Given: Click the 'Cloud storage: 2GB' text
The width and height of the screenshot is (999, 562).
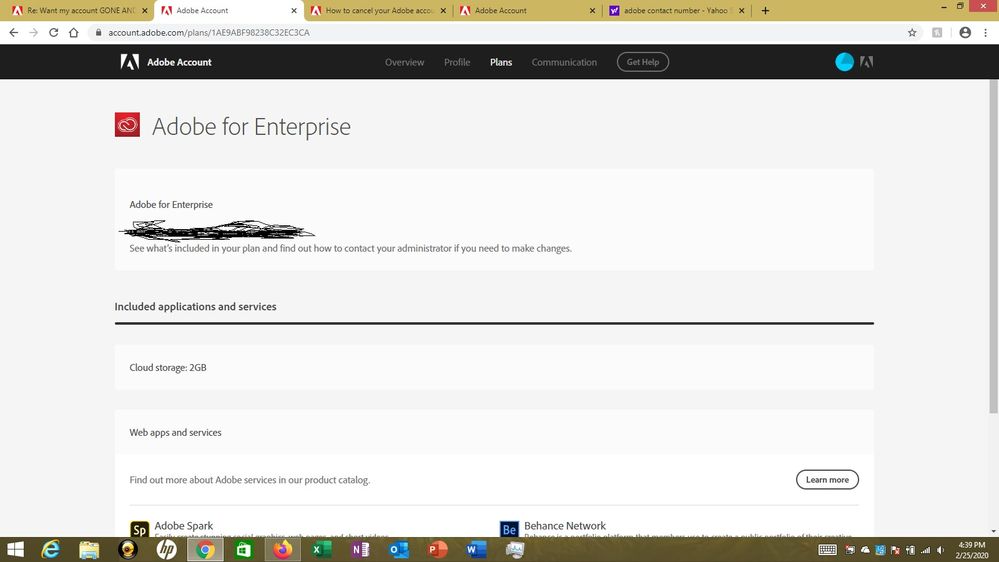Looking at the screenshot, I should coord(168,368).
